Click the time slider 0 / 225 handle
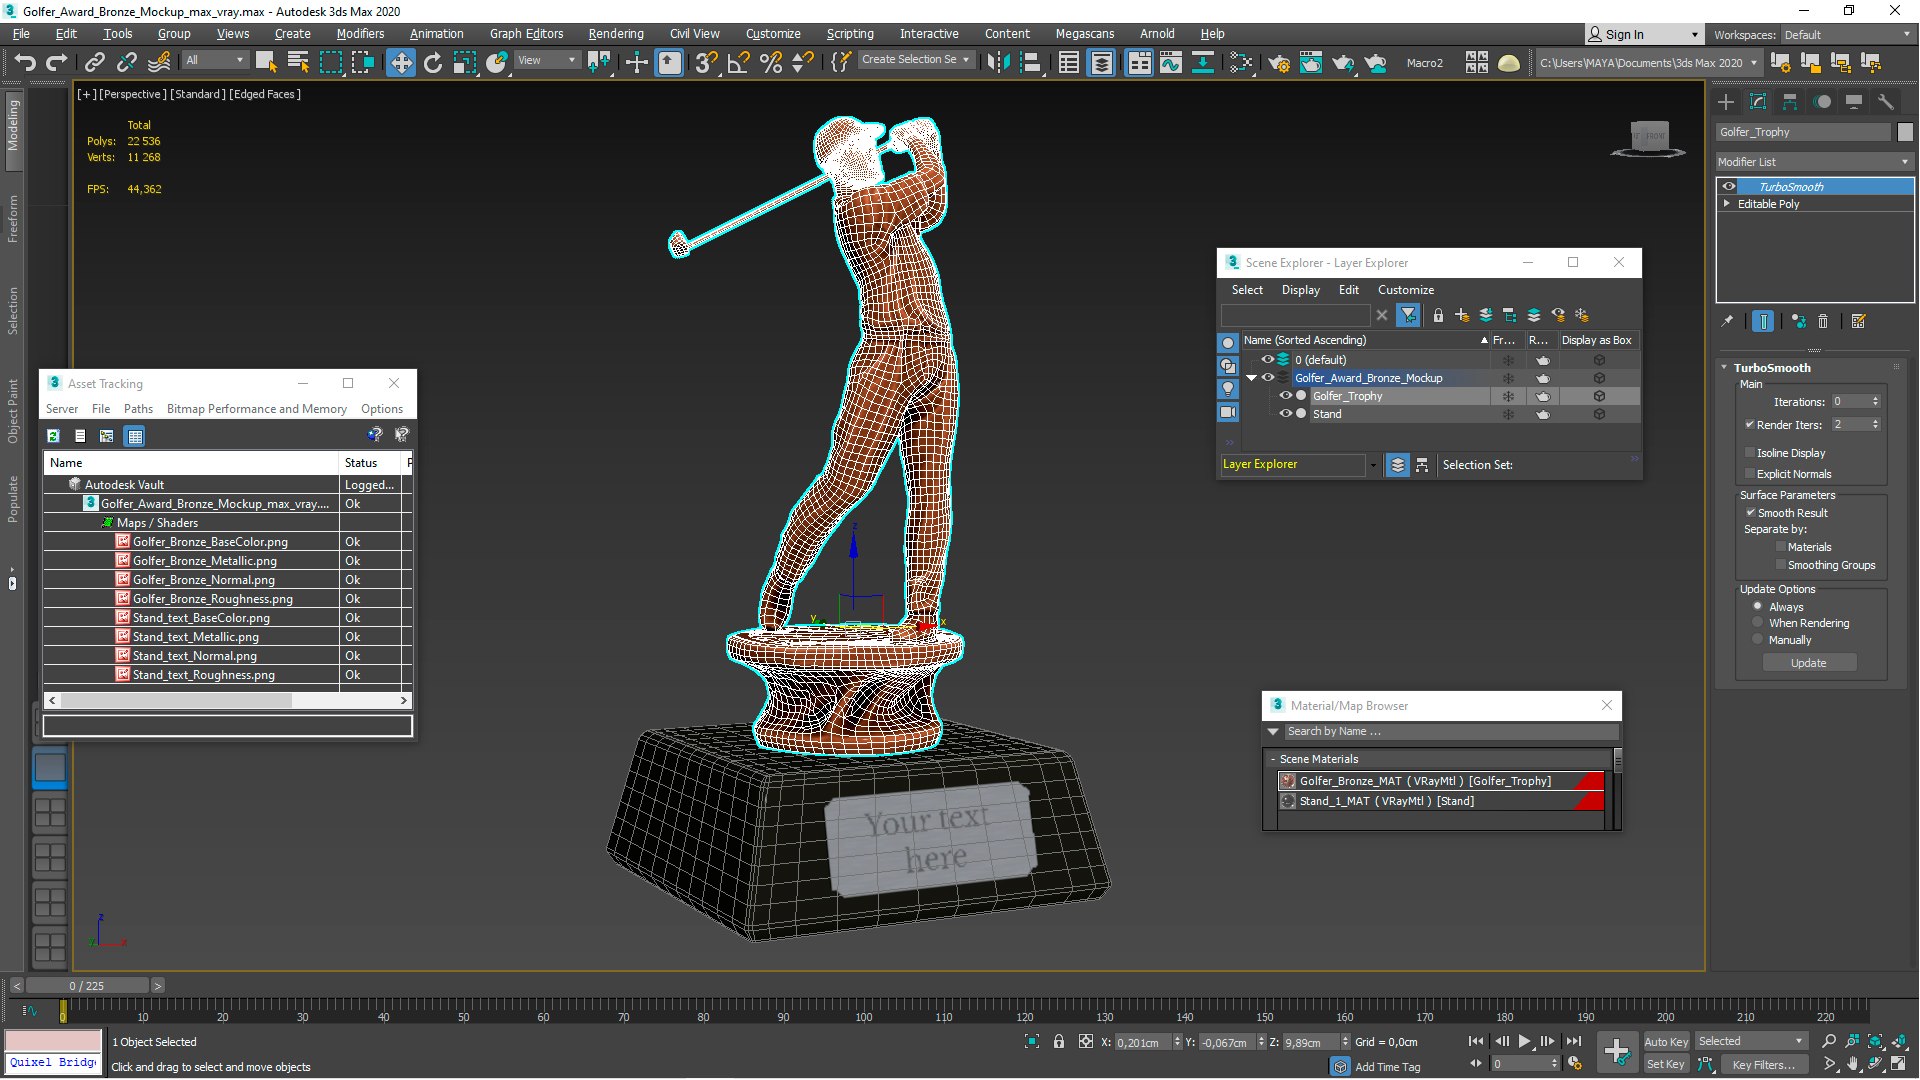The width and height of the screenshot is (1920, 1080). [x=87, y=986]
